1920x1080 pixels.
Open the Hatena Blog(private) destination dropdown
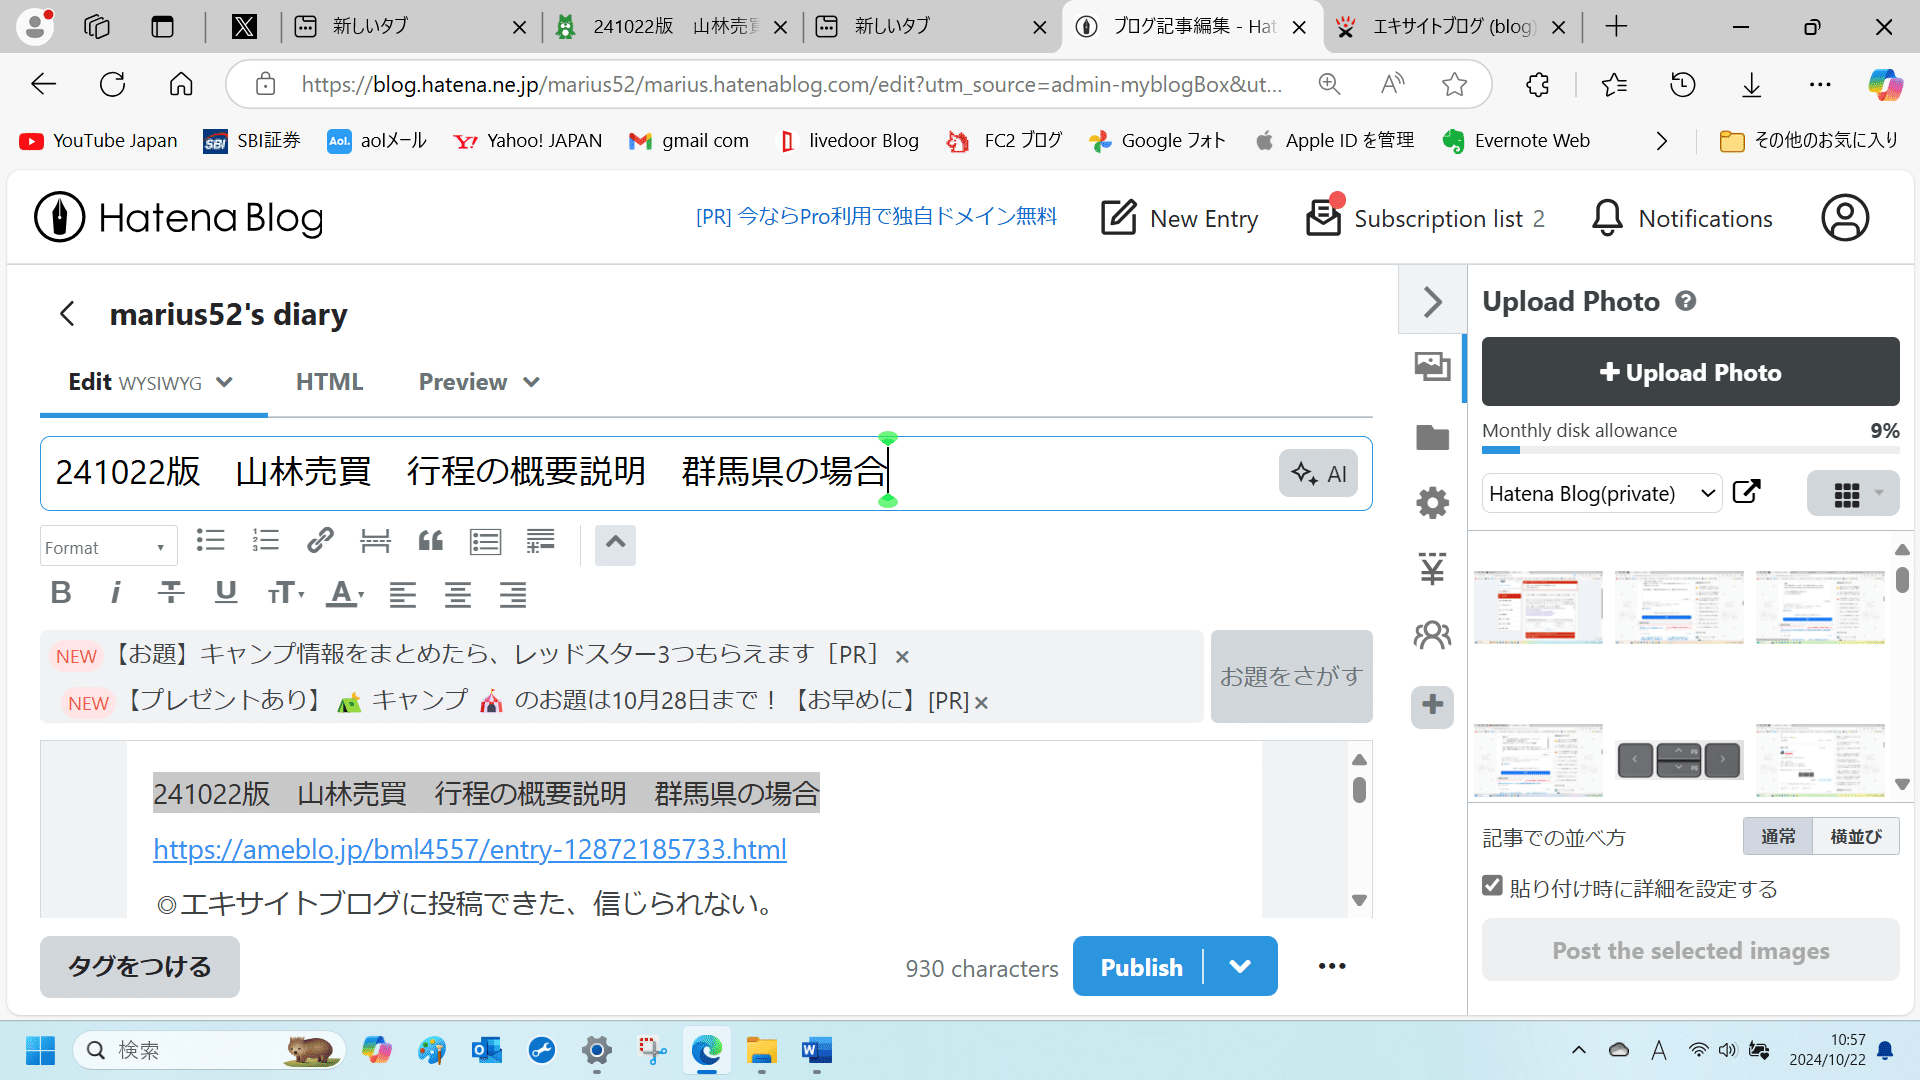(x=1601, y=493)
